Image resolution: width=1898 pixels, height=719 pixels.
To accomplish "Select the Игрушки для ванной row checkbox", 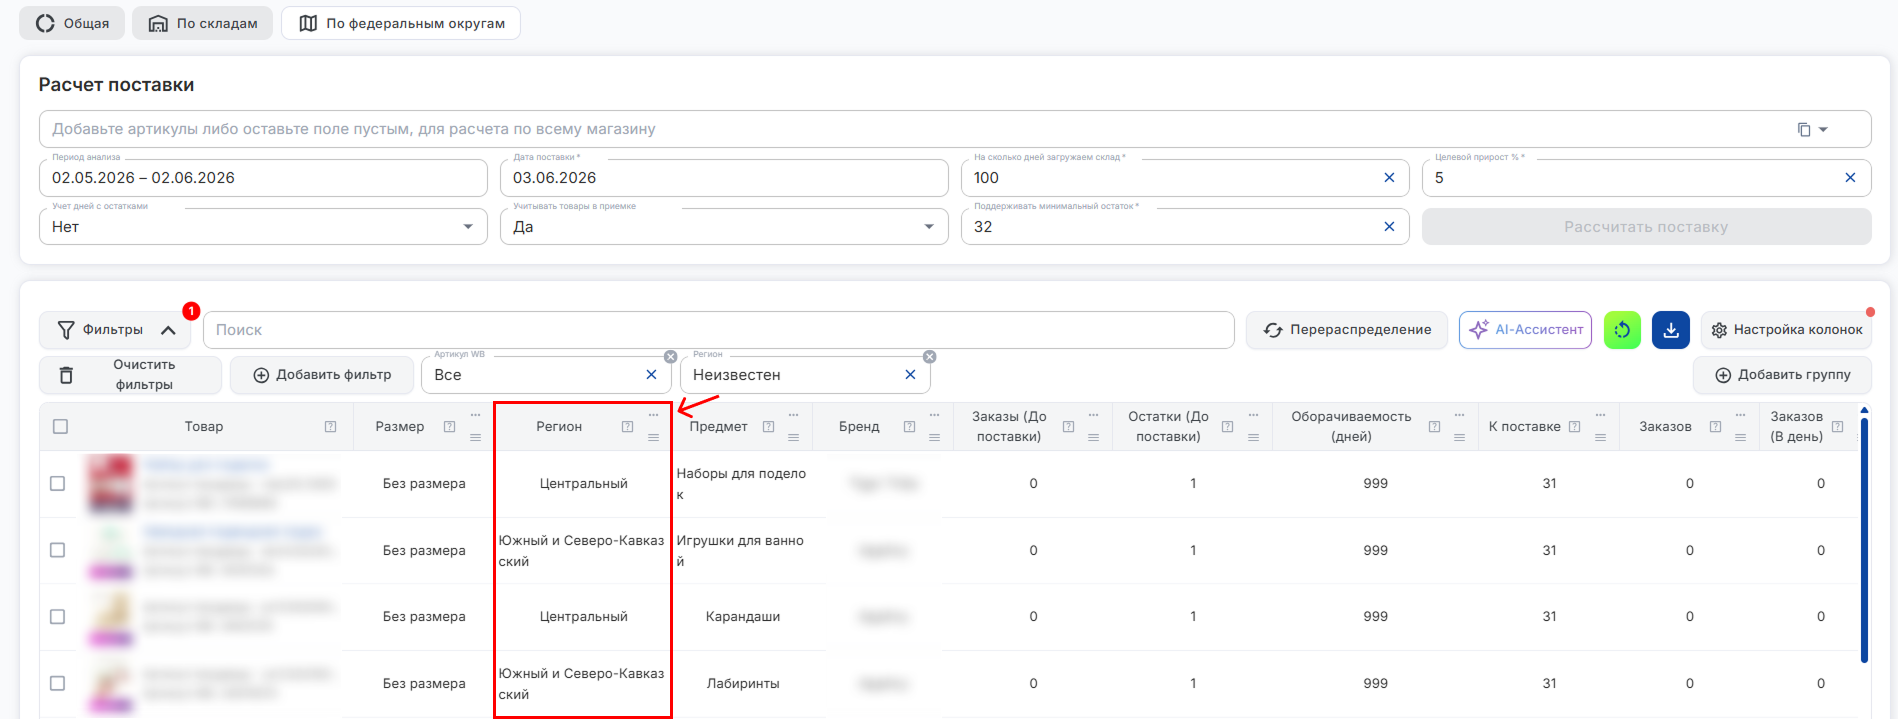I will 58,551.
